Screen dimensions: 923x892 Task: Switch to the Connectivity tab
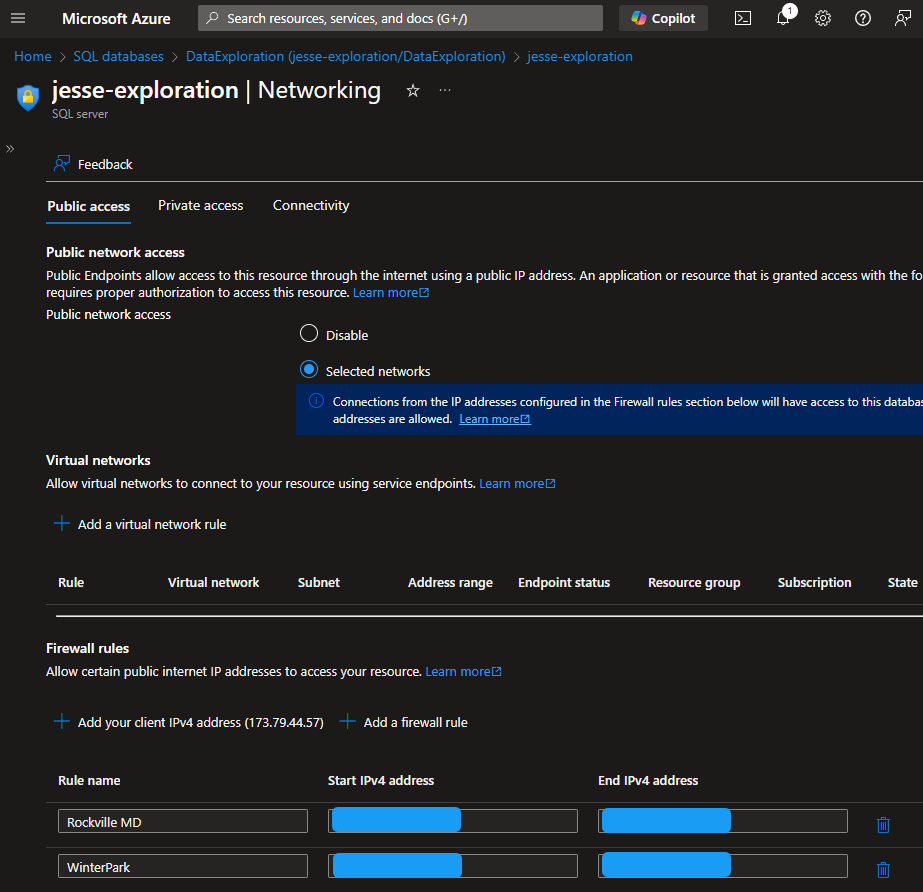point(311,205)
